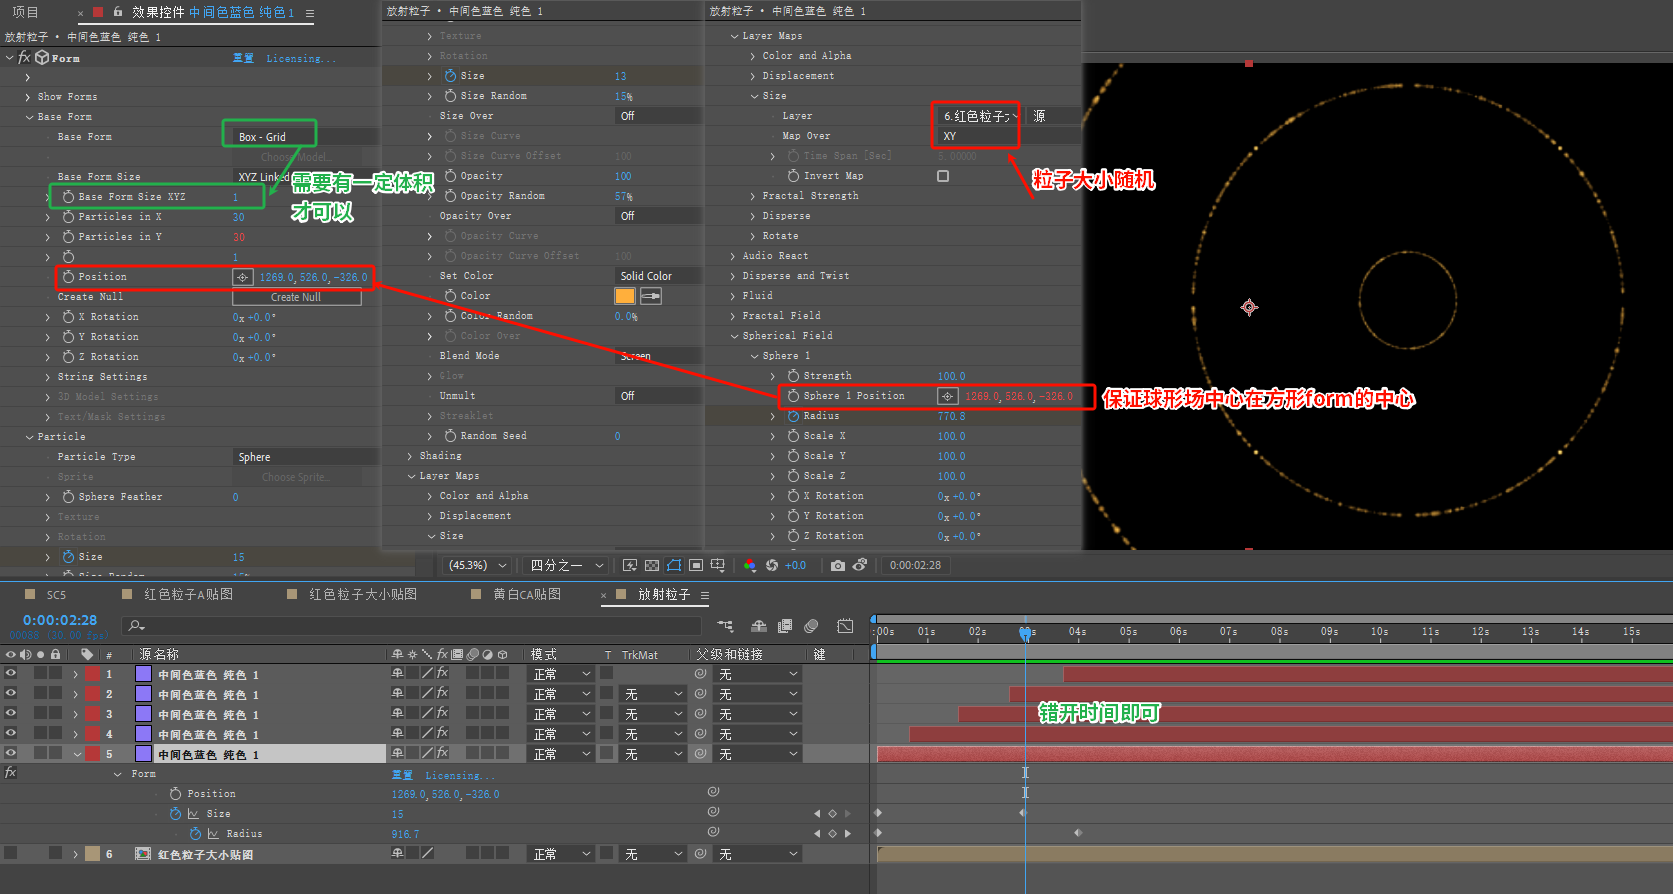Viewport: 1673px width, 894px height.
Task: Click the orange Color swatch
Action: (x=625, y=296)
